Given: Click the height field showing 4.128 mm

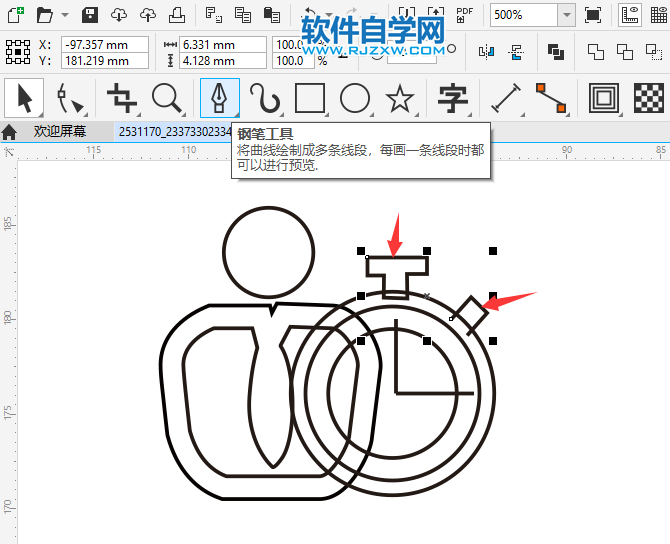Looking at the screenshot, I should (x=223, y=61).
